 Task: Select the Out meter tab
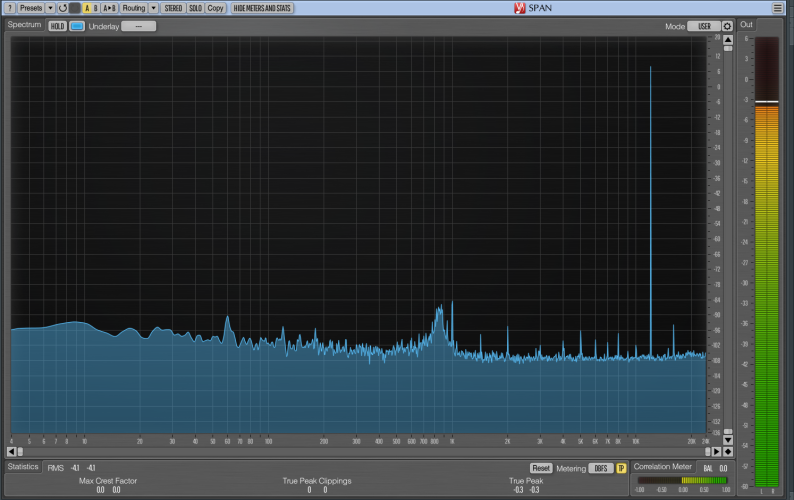pyautogui.click(x=746, y=24)
